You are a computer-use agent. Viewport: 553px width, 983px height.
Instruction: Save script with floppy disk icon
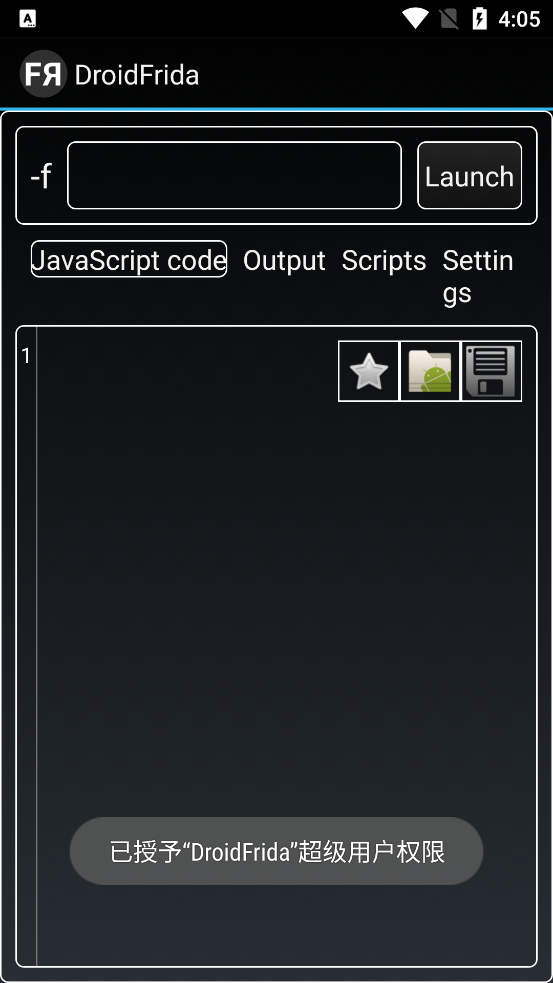tap(492, 371)
